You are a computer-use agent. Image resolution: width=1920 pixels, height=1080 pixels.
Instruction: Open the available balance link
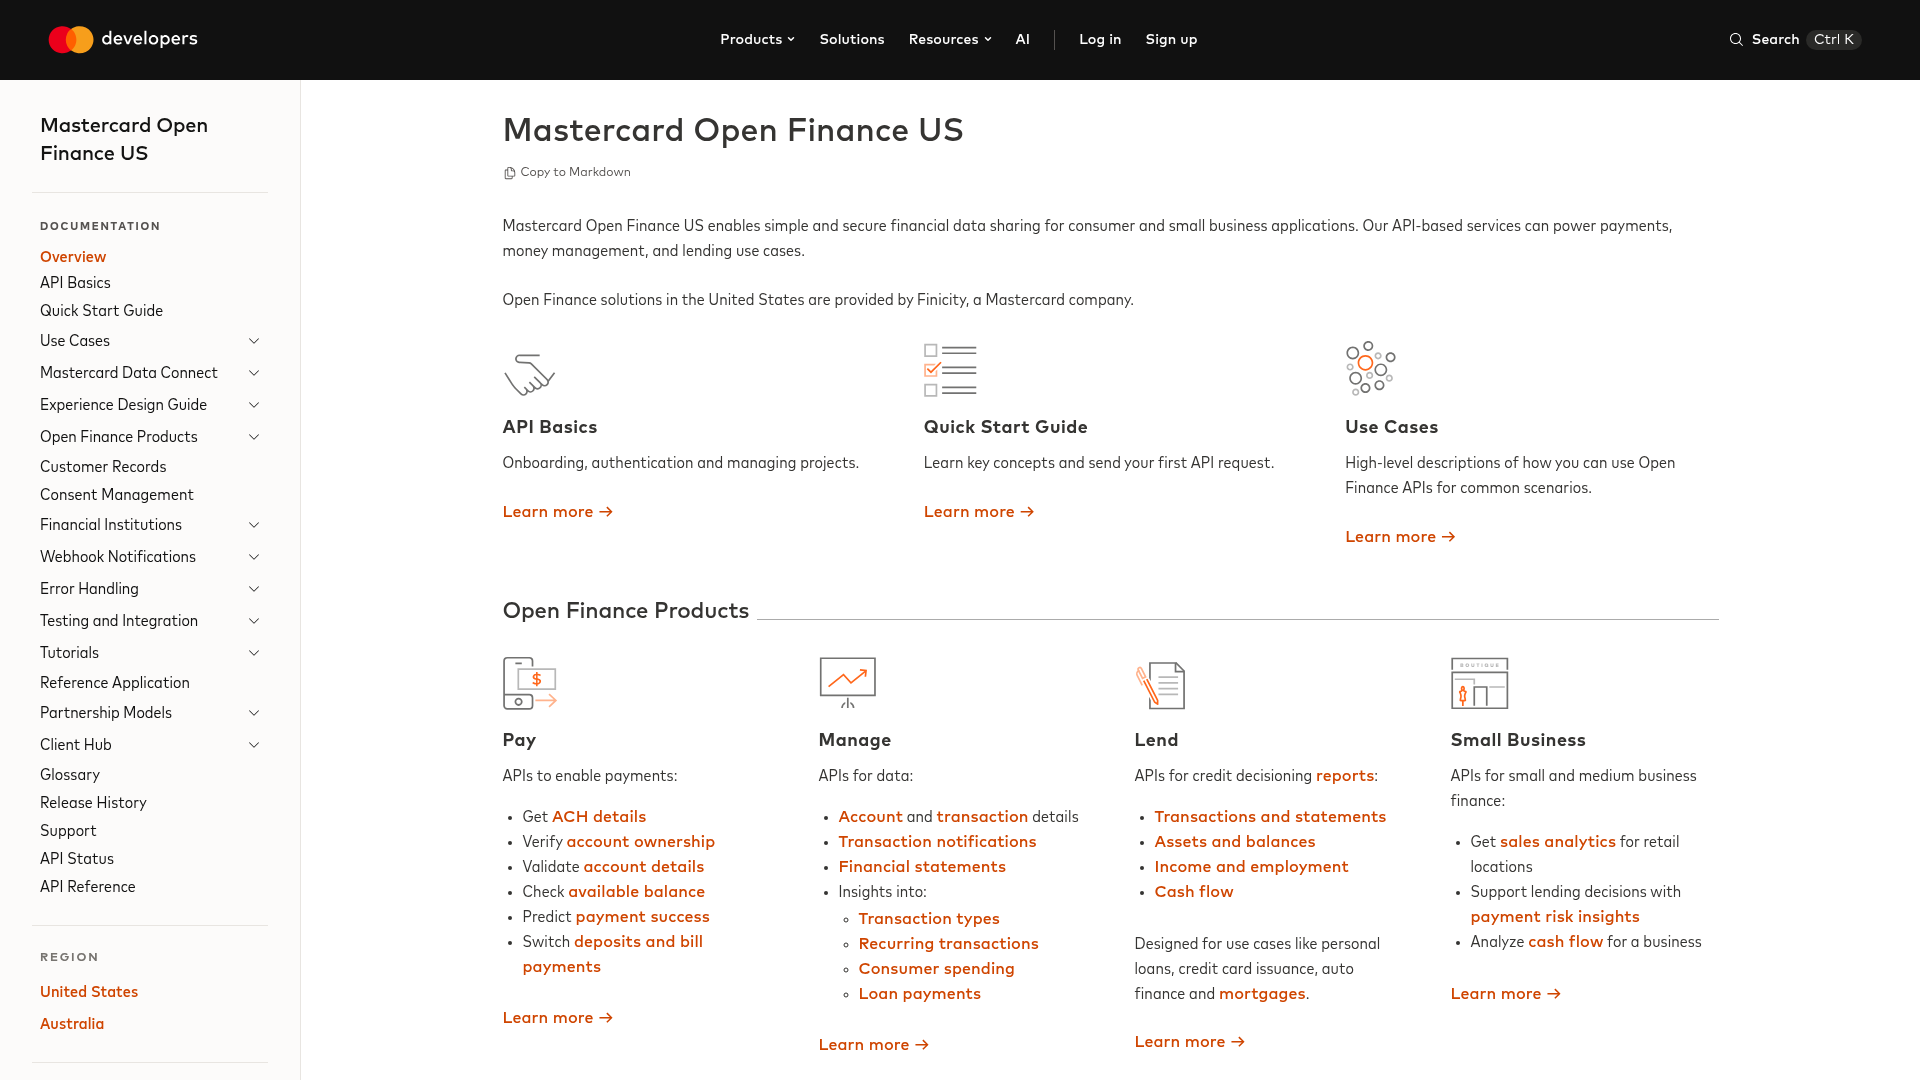coord(637,892)
